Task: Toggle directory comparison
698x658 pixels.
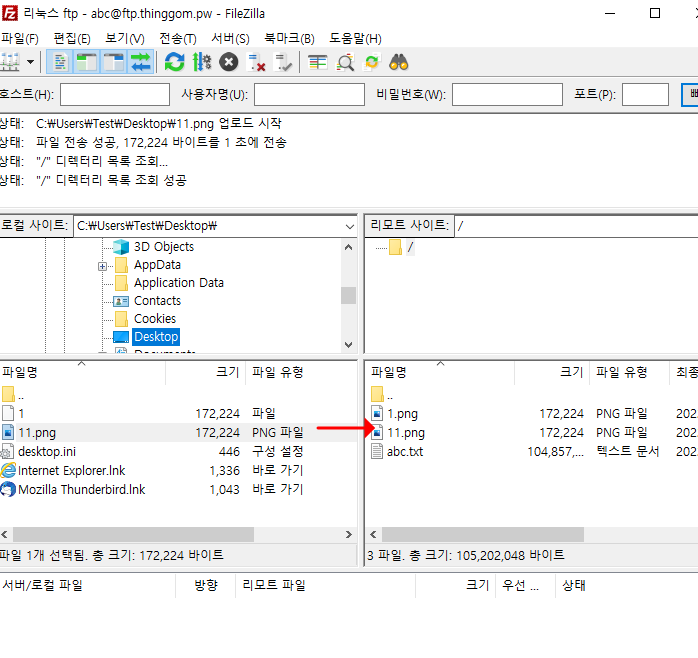Action: click(345, 62)
